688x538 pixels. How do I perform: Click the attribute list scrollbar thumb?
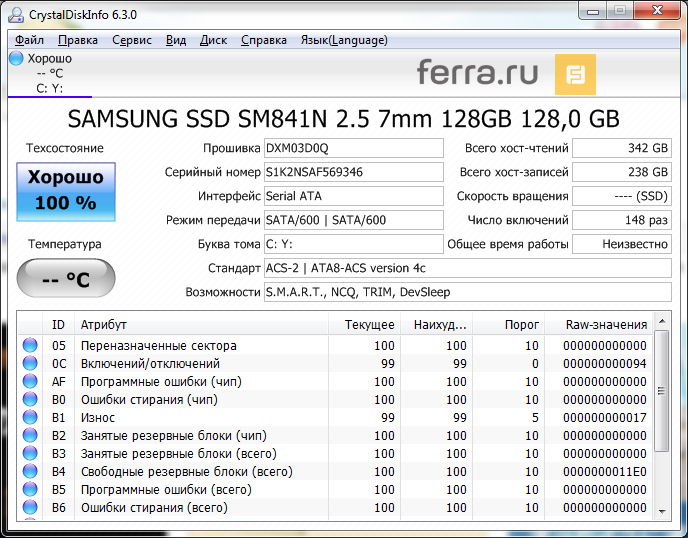click(662, 391)
